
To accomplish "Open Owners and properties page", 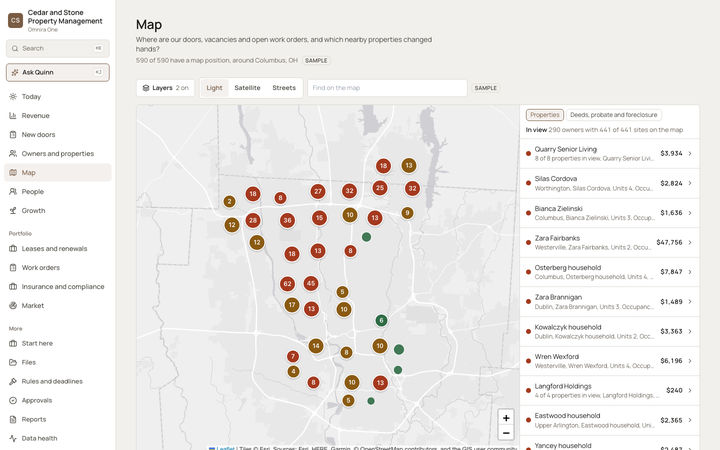I will pos(58,153).
